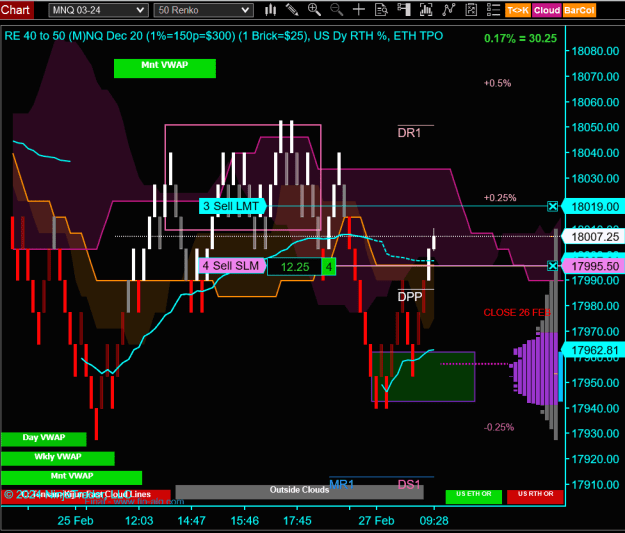The width and height of the screenshot is (625, 533).
Task: Click the DPP pivot label
Action: tap(410, 297)
